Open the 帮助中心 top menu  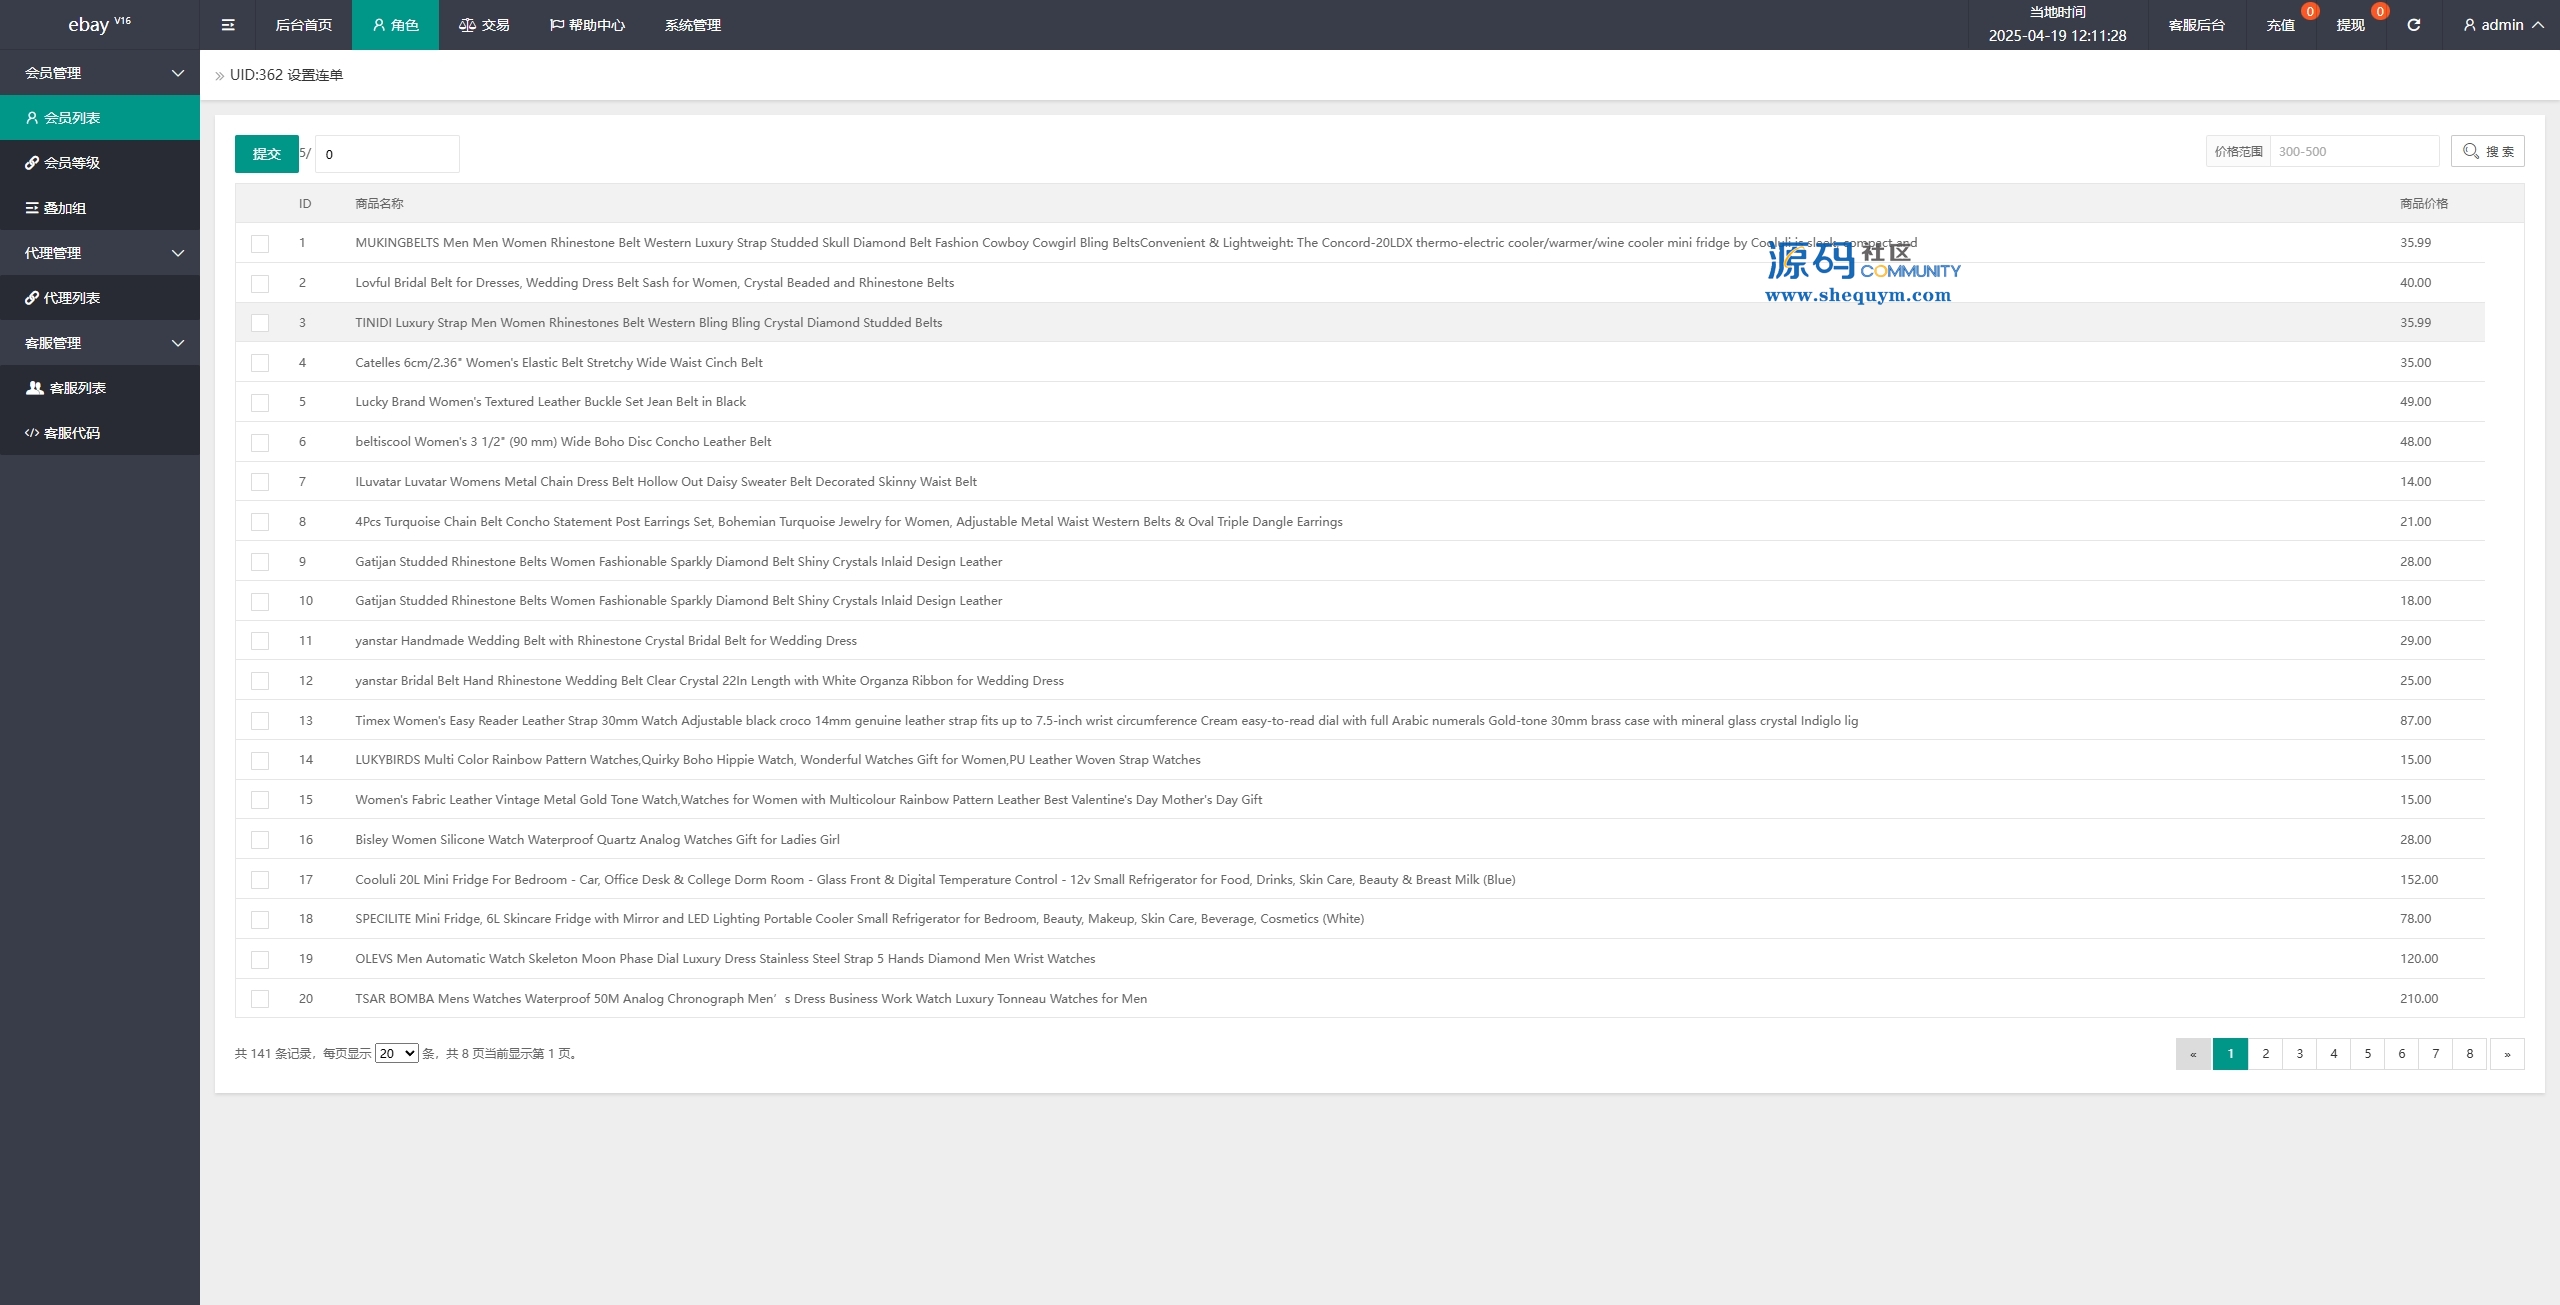(x=587, y=25)
